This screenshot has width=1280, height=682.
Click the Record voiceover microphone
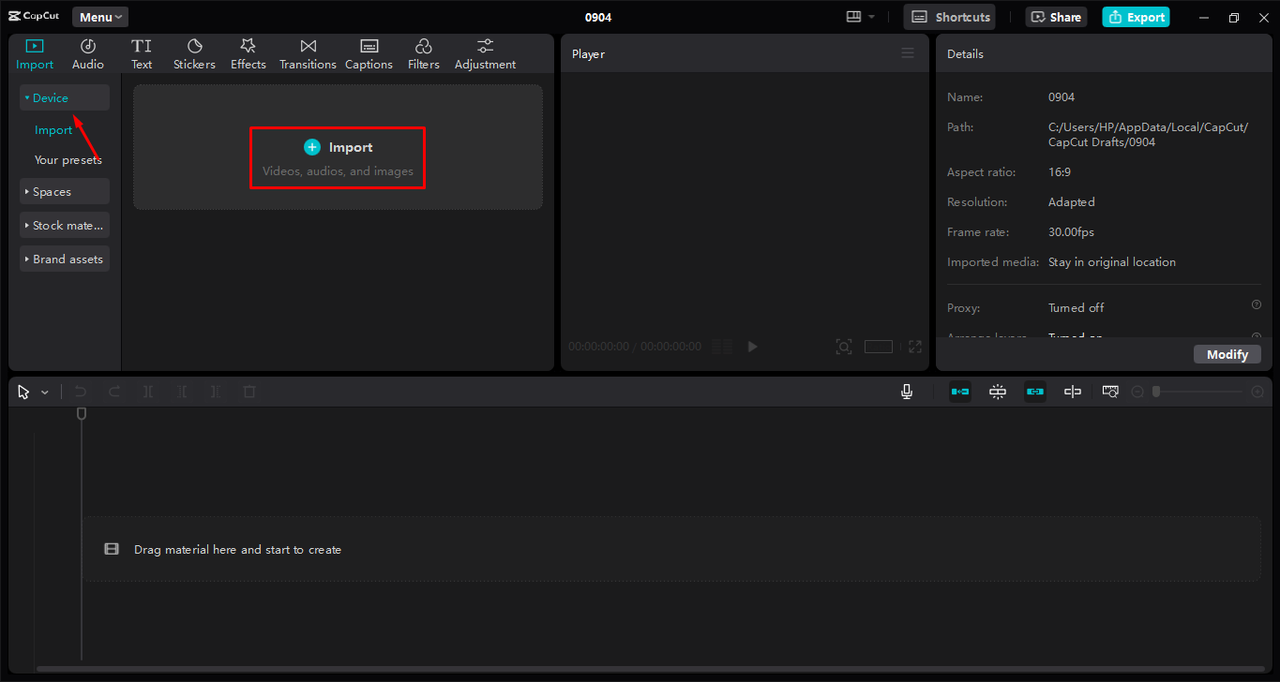907,392
